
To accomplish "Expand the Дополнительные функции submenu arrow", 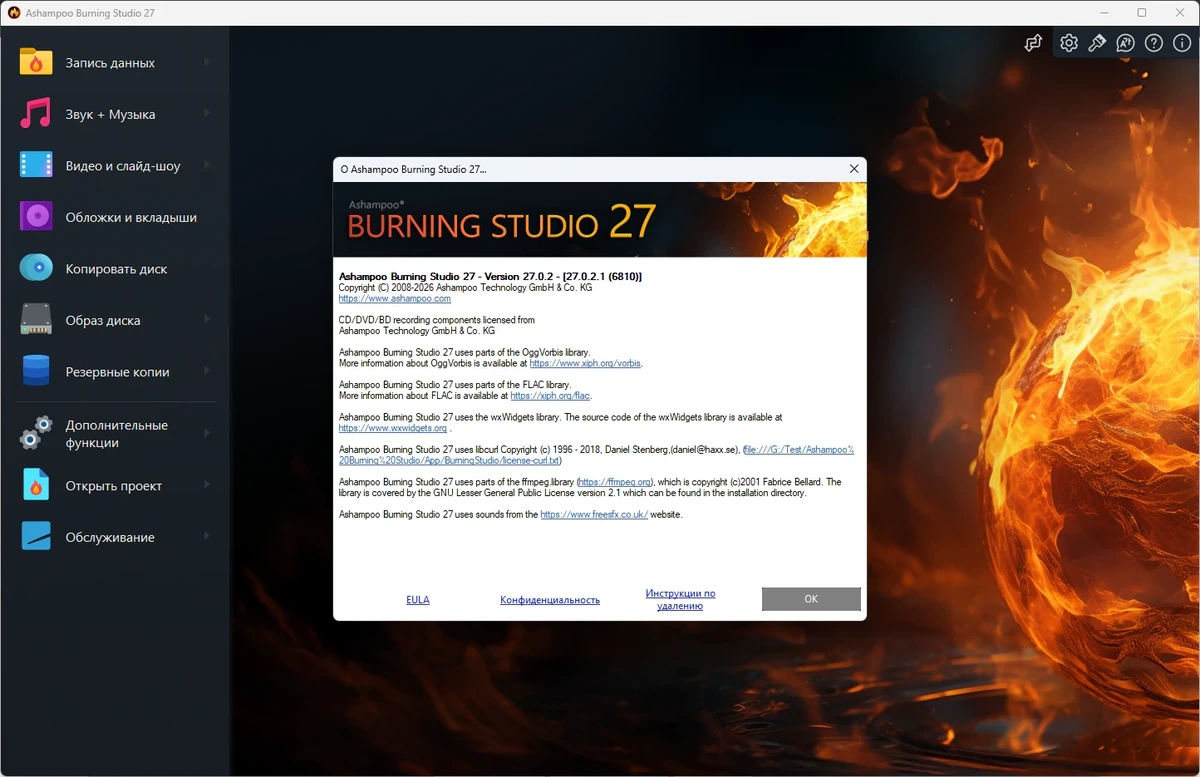I will (x=207, y=433).
